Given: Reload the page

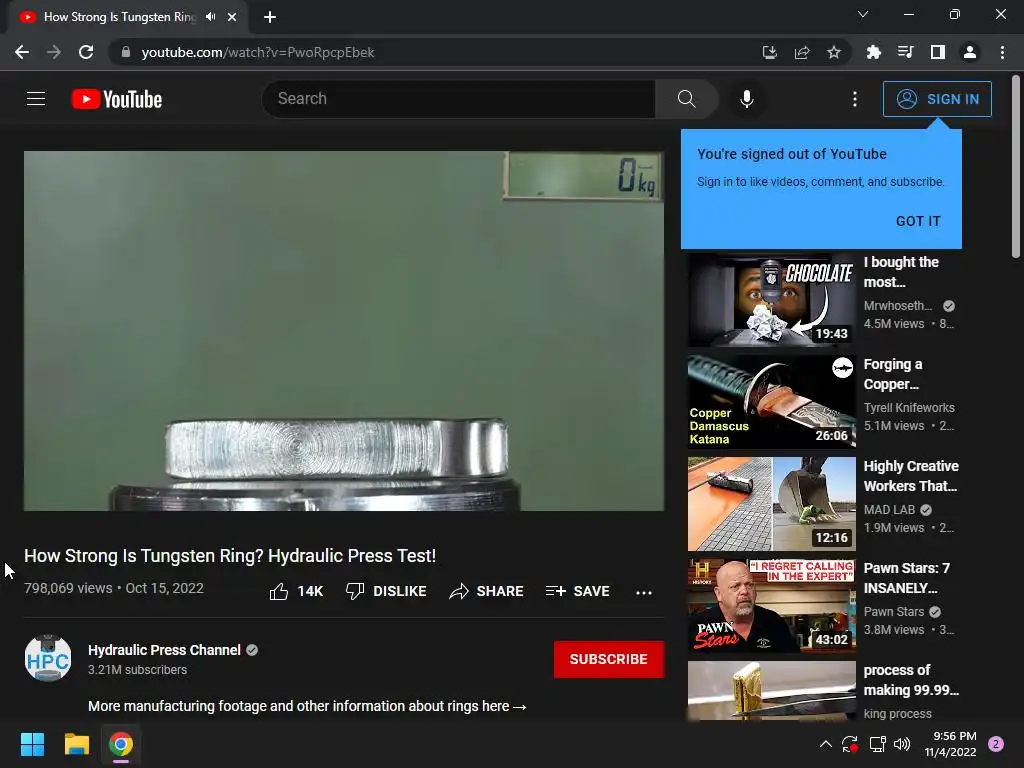Looking at the screenshot, I should 86,52.
